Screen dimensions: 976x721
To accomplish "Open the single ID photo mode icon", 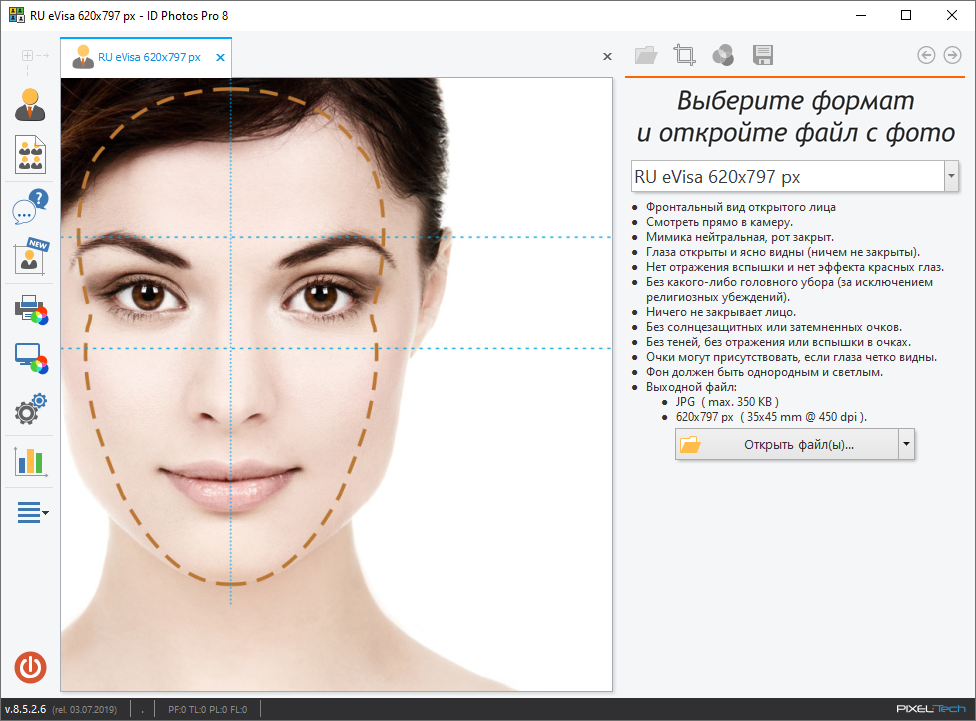I will click(x=30, y=105).
